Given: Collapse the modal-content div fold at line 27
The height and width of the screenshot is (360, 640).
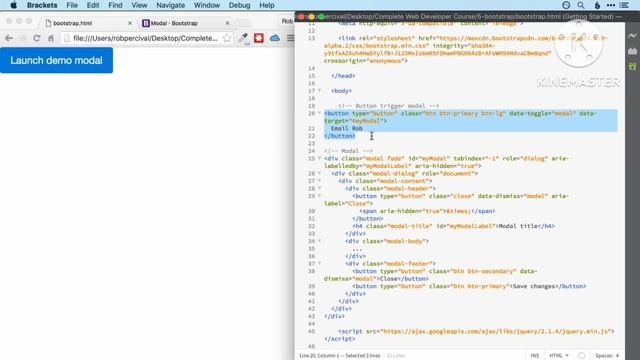Looking at the screenshot, I should tap(320, 181).
